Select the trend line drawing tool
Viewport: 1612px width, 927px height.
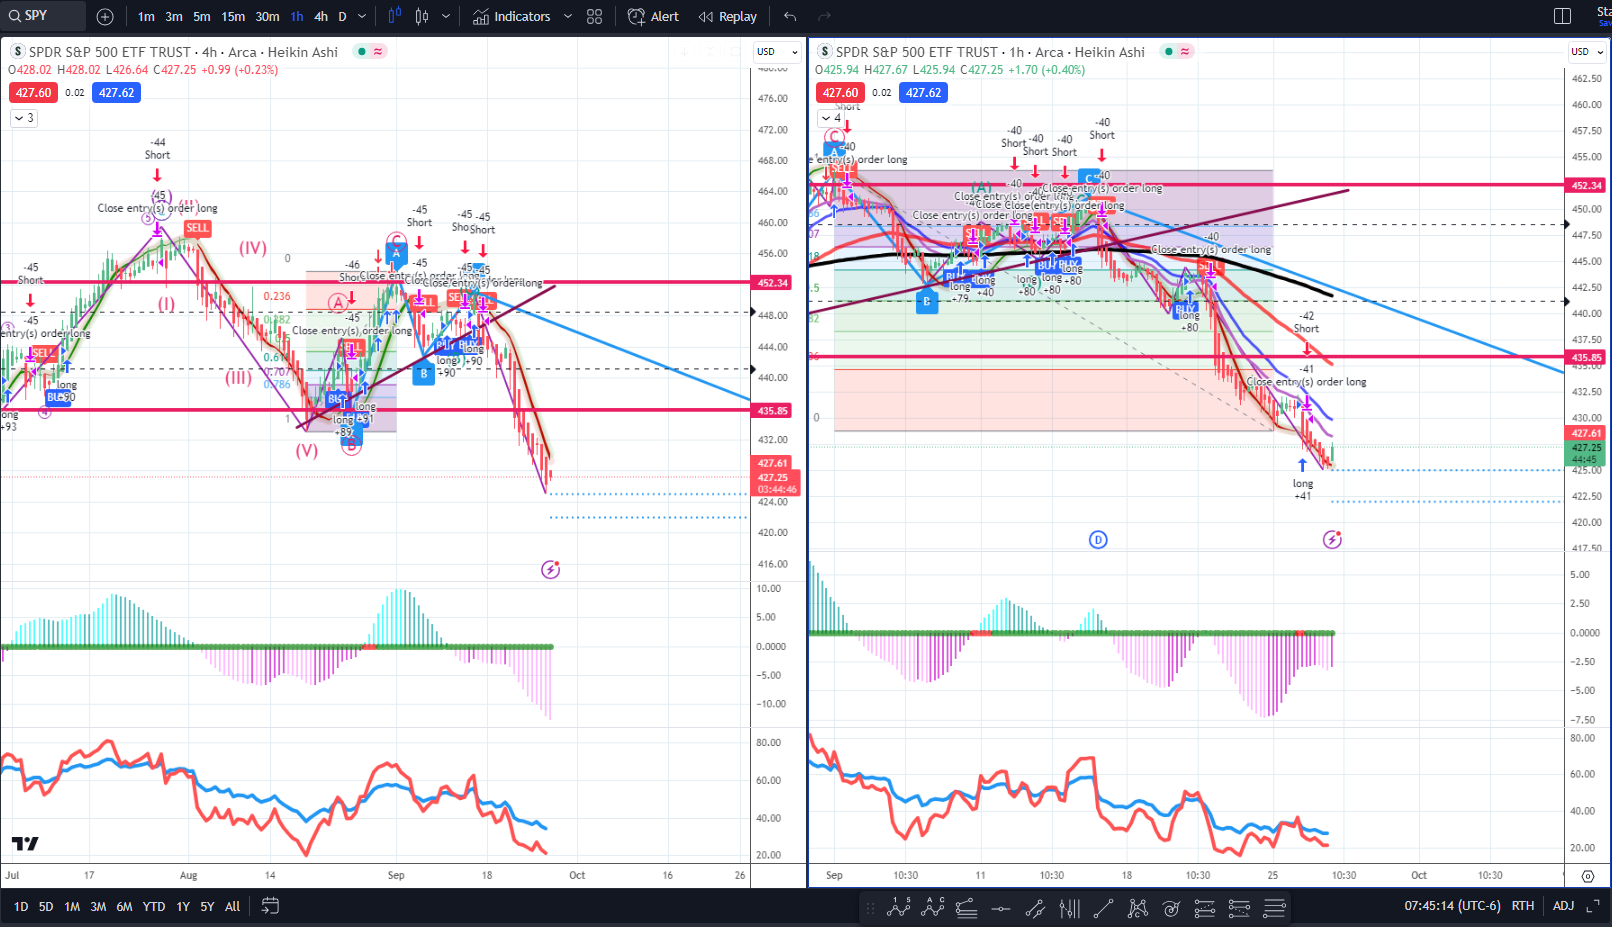1104,908
